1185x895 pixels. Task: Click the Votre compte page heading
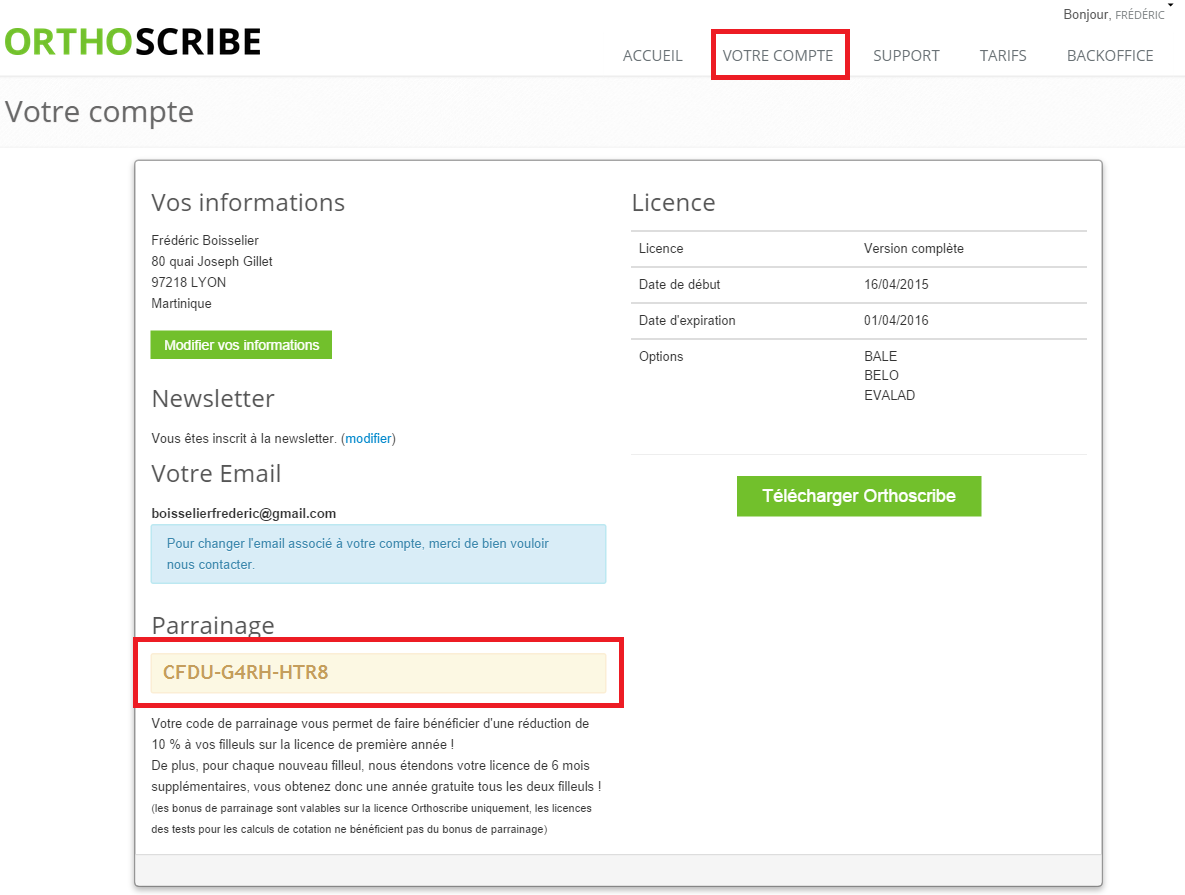[99, 111]
